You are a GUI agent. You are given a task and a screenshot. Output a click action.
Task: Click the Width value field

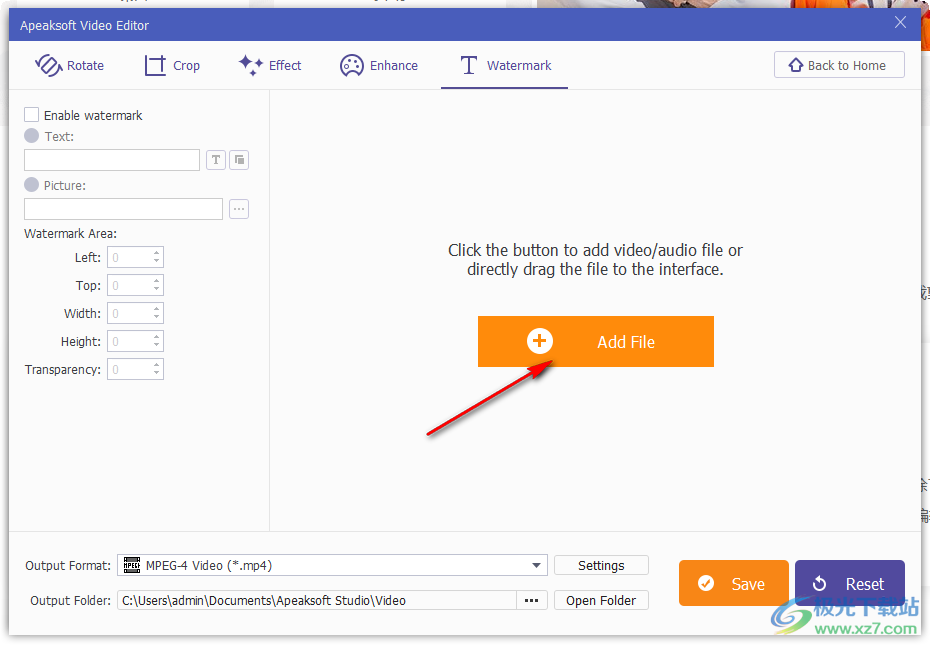tap(129, 313)
